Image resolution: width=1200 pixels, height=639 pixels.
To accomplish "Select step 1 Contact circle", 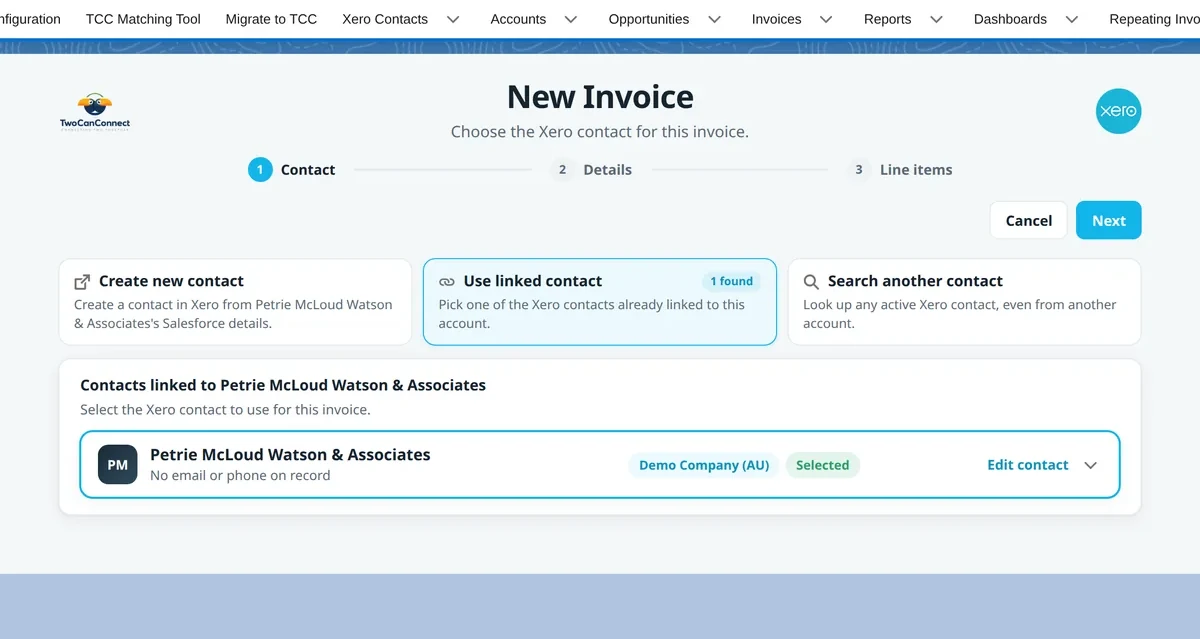I will (260, 170).
